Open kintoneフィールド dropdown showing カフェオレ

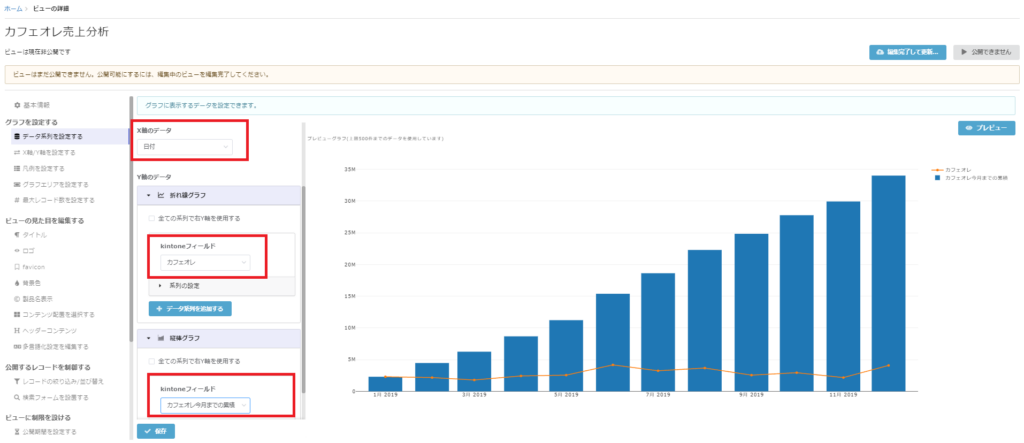pos(205,262)
